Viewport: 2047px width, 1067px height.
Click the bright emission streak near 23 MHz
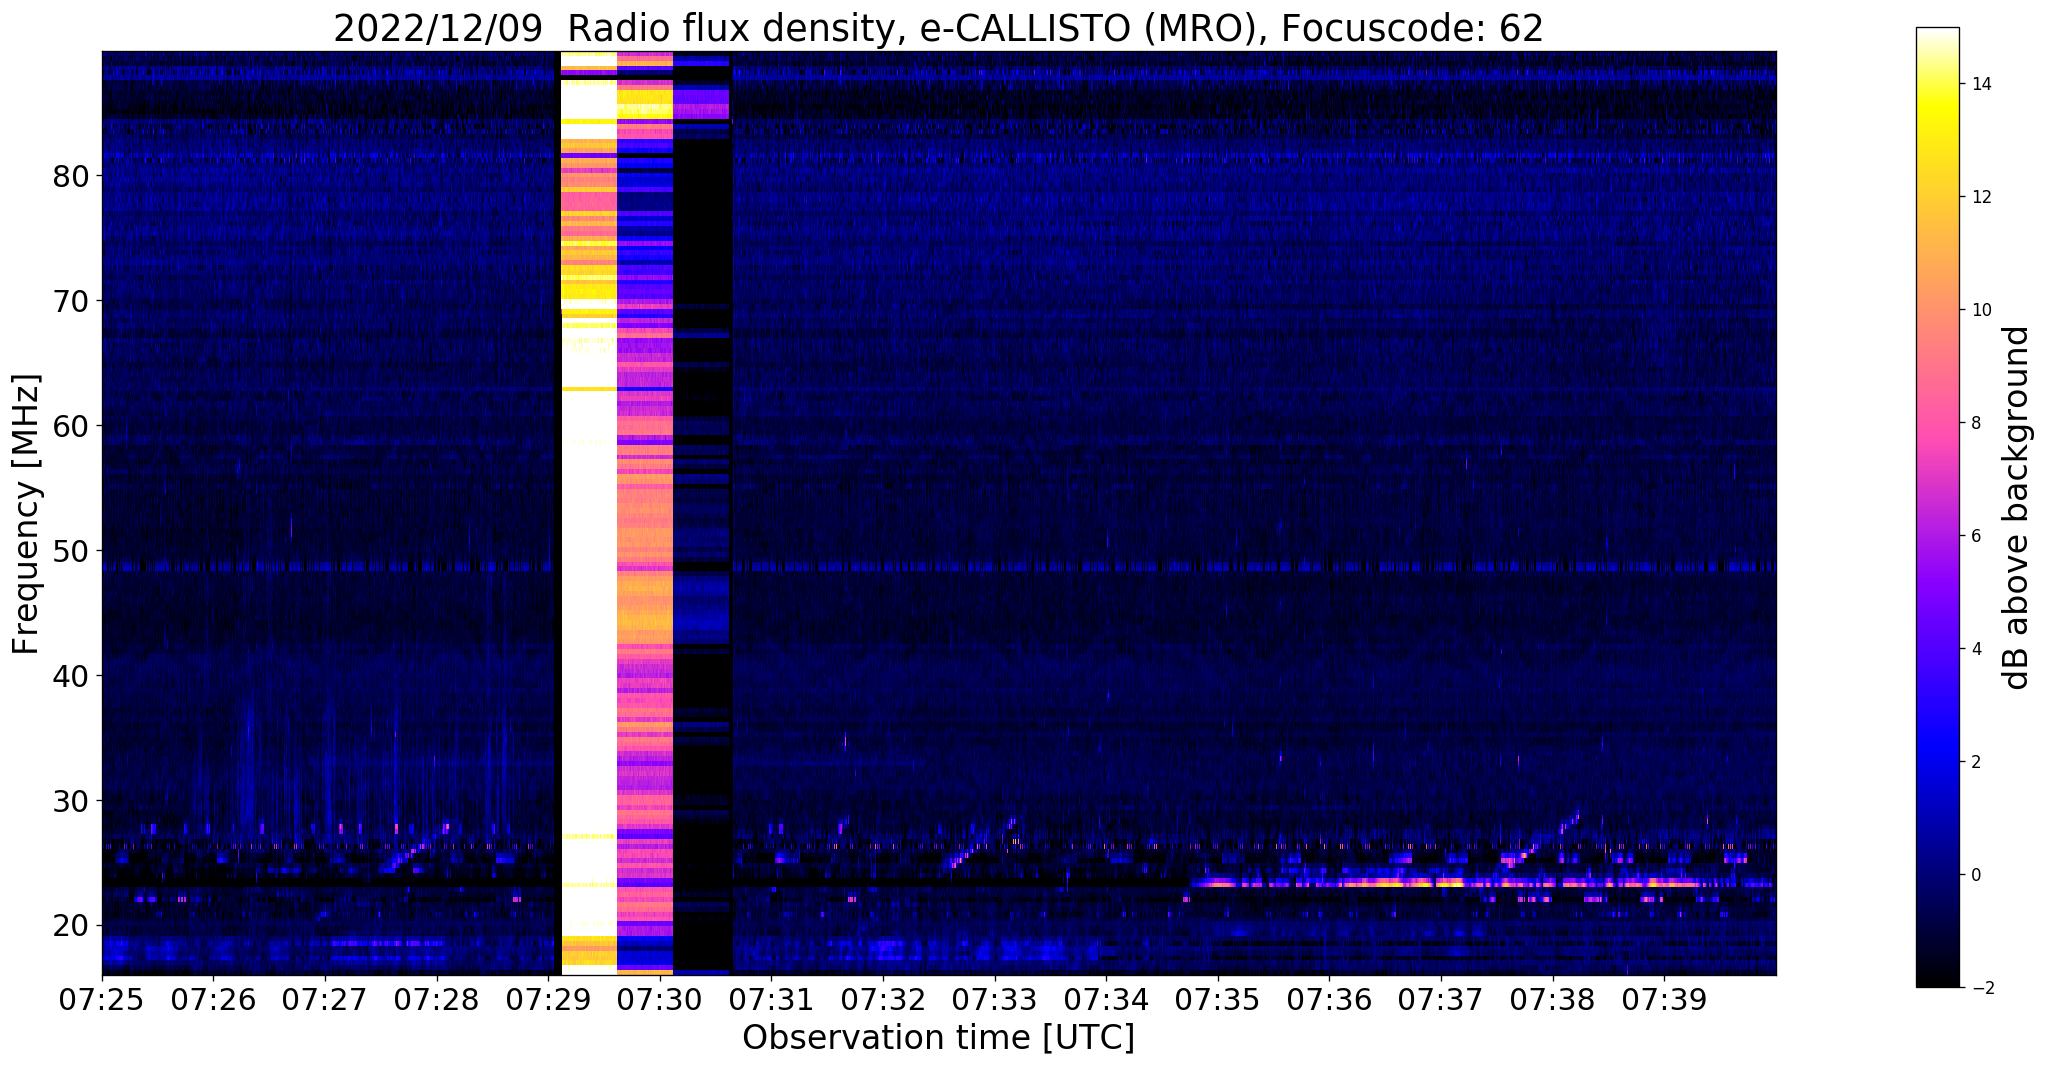(1445, 883)
